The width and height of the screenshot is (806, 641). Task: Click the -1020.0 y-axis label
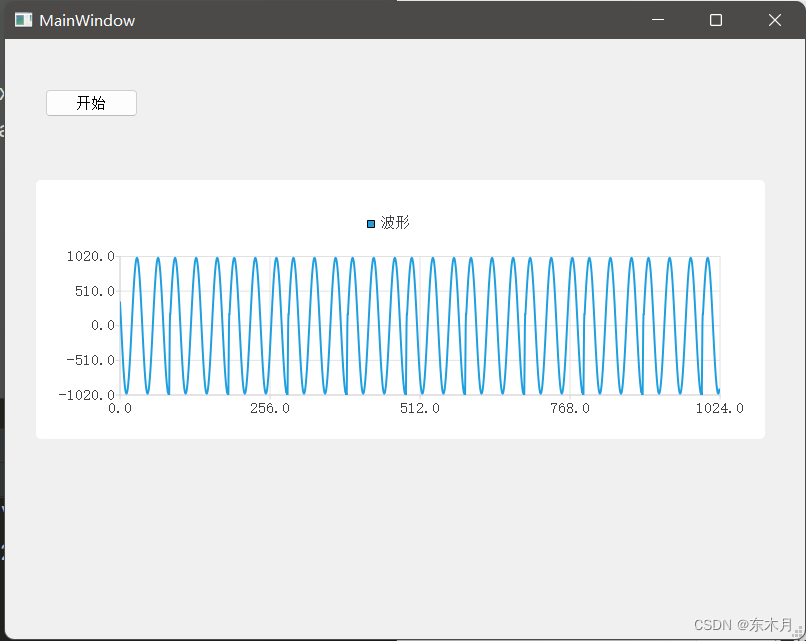pyautogui.click(x=87, y=395)
